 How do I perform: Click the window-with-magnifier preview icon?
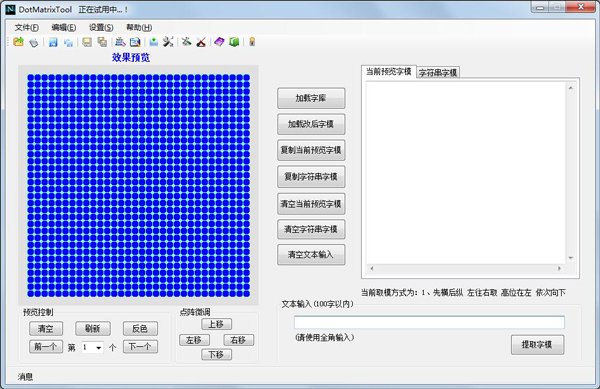[135, 42]
